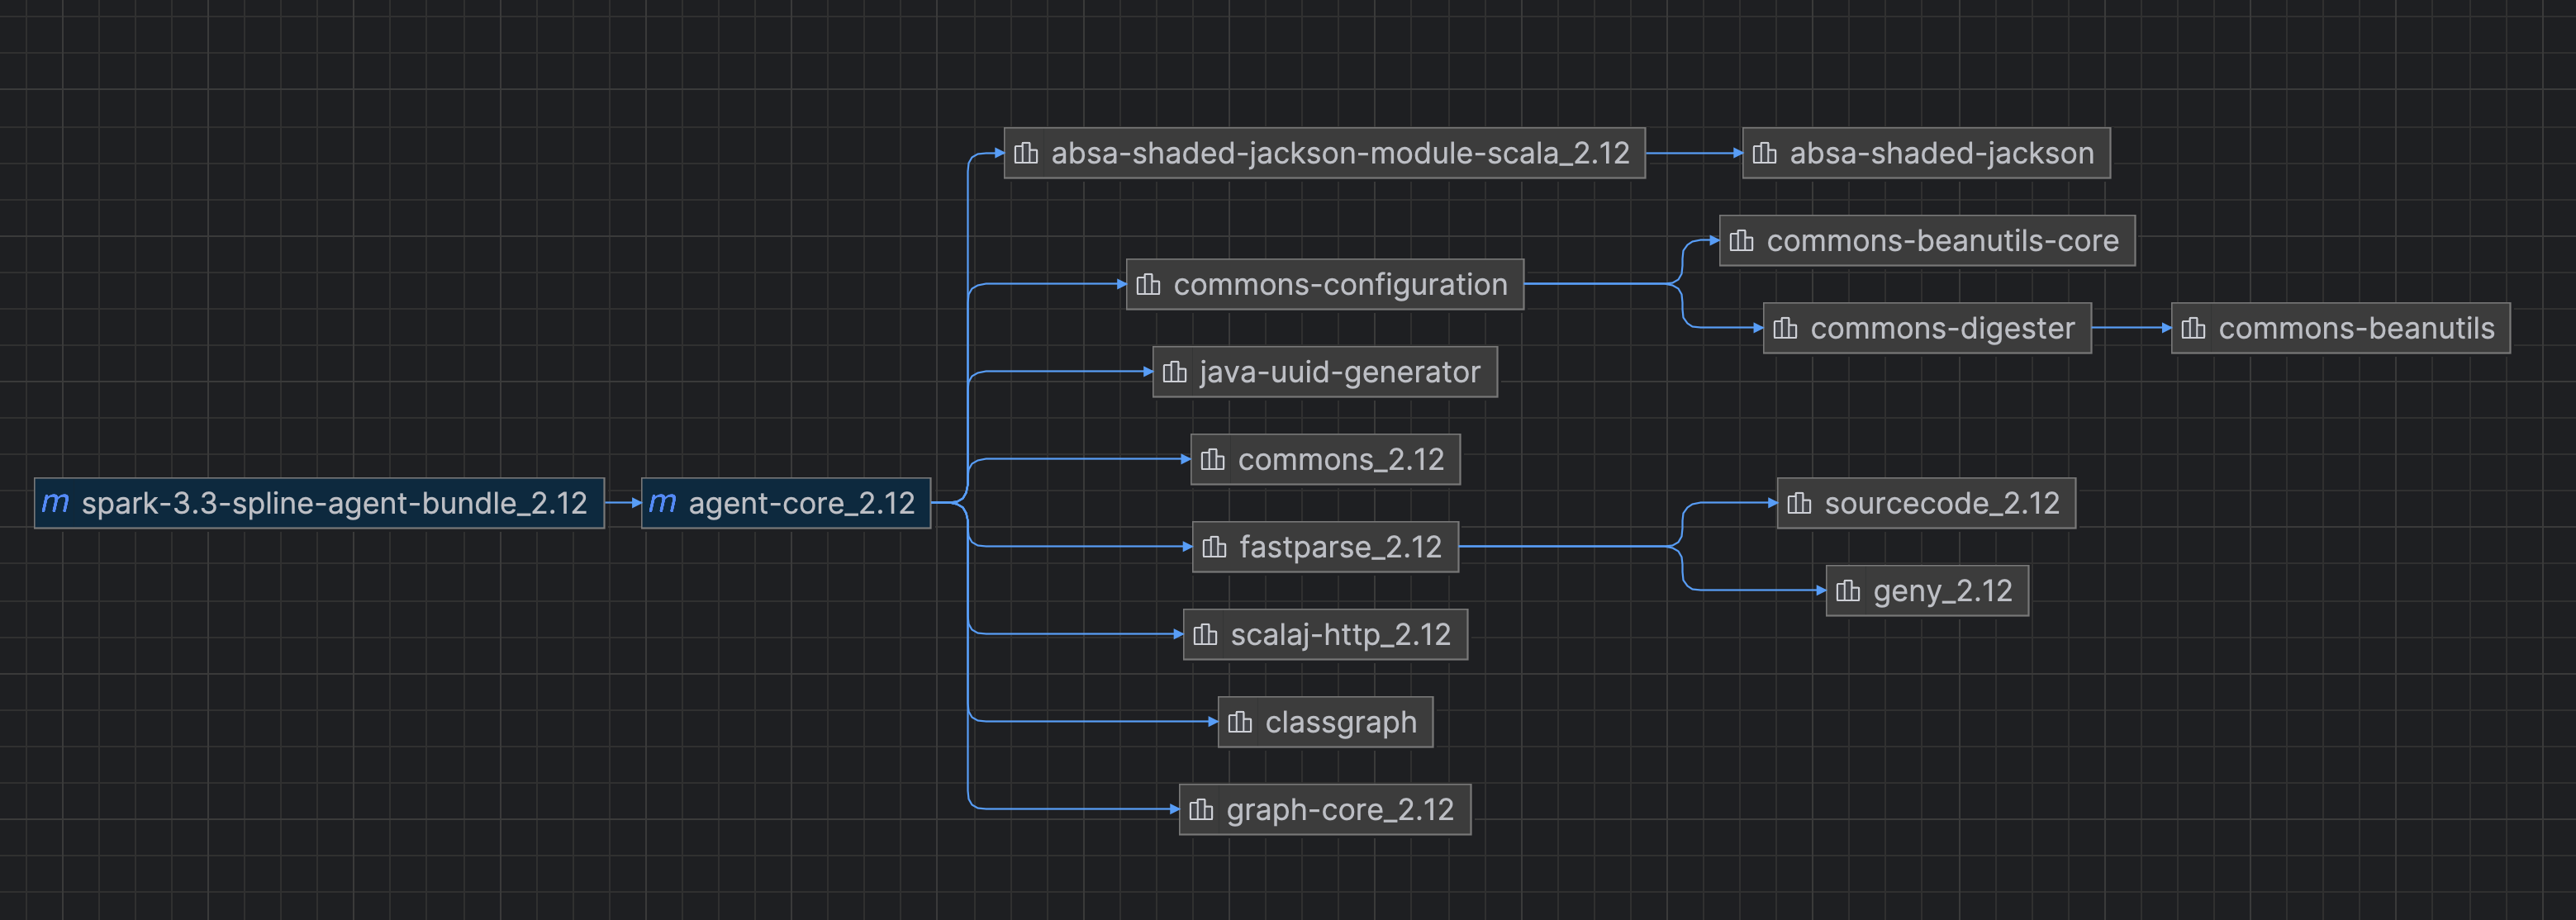Select the commons_2.12 dependency node

1324,459
